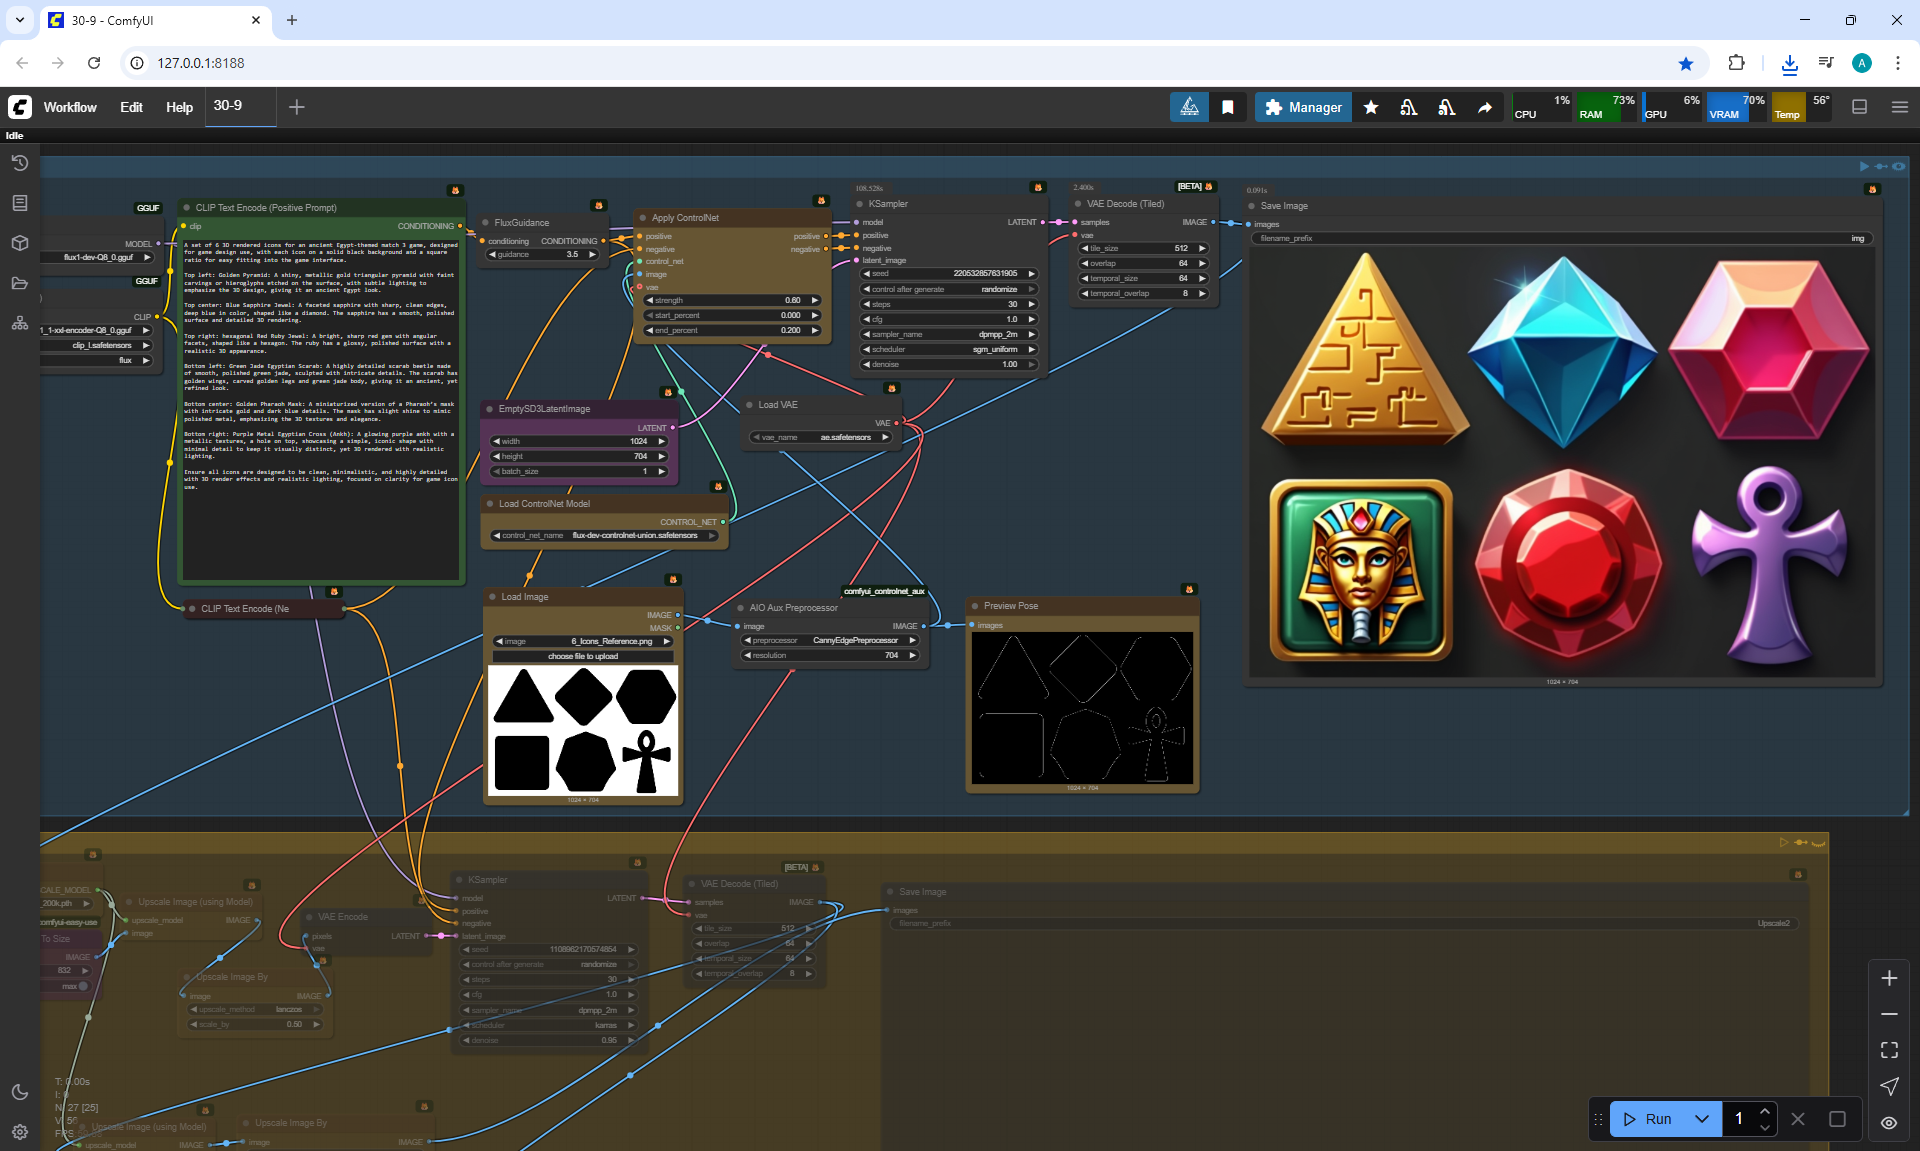Open the model library tree icon
This screenshot has width=1920, height=1151.
(x=19, y=323)
